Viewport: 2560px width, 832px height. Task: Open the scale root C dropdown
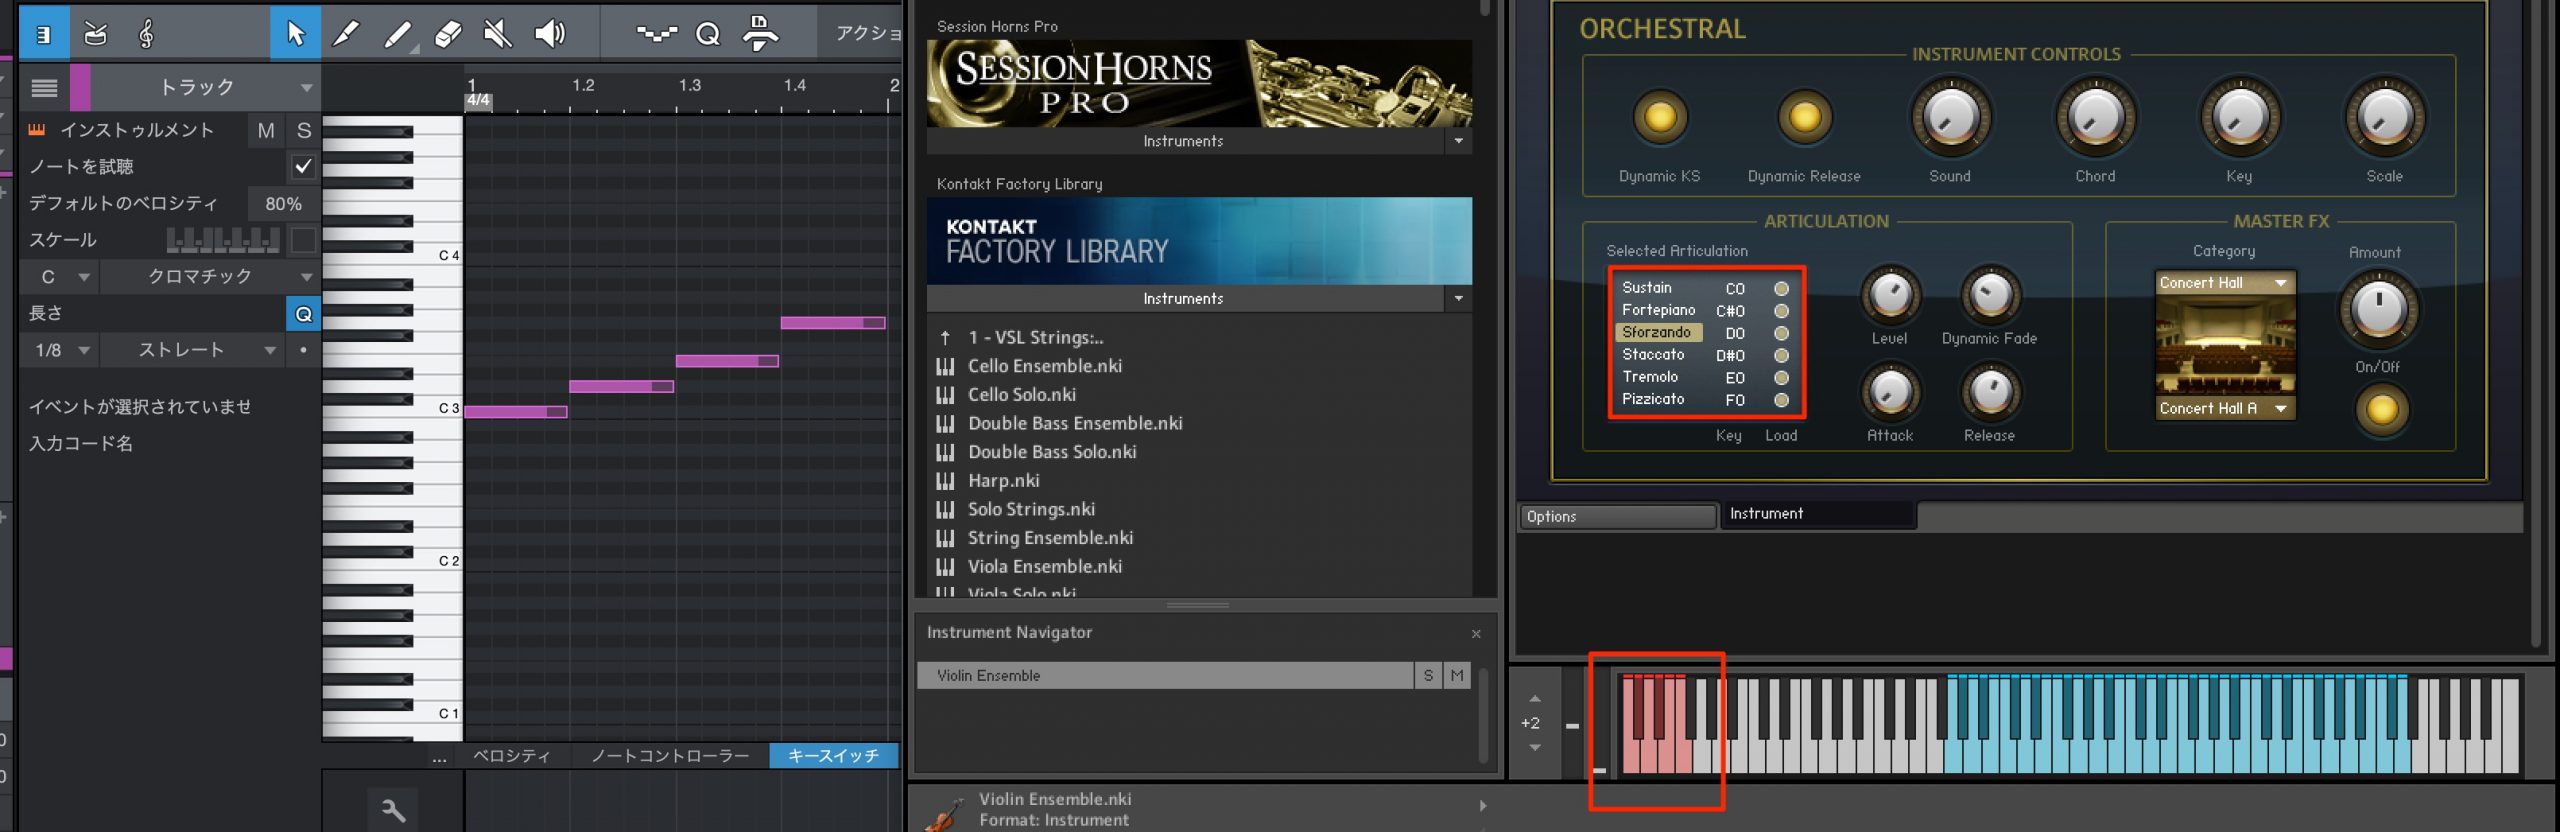(x=60, y=277)
